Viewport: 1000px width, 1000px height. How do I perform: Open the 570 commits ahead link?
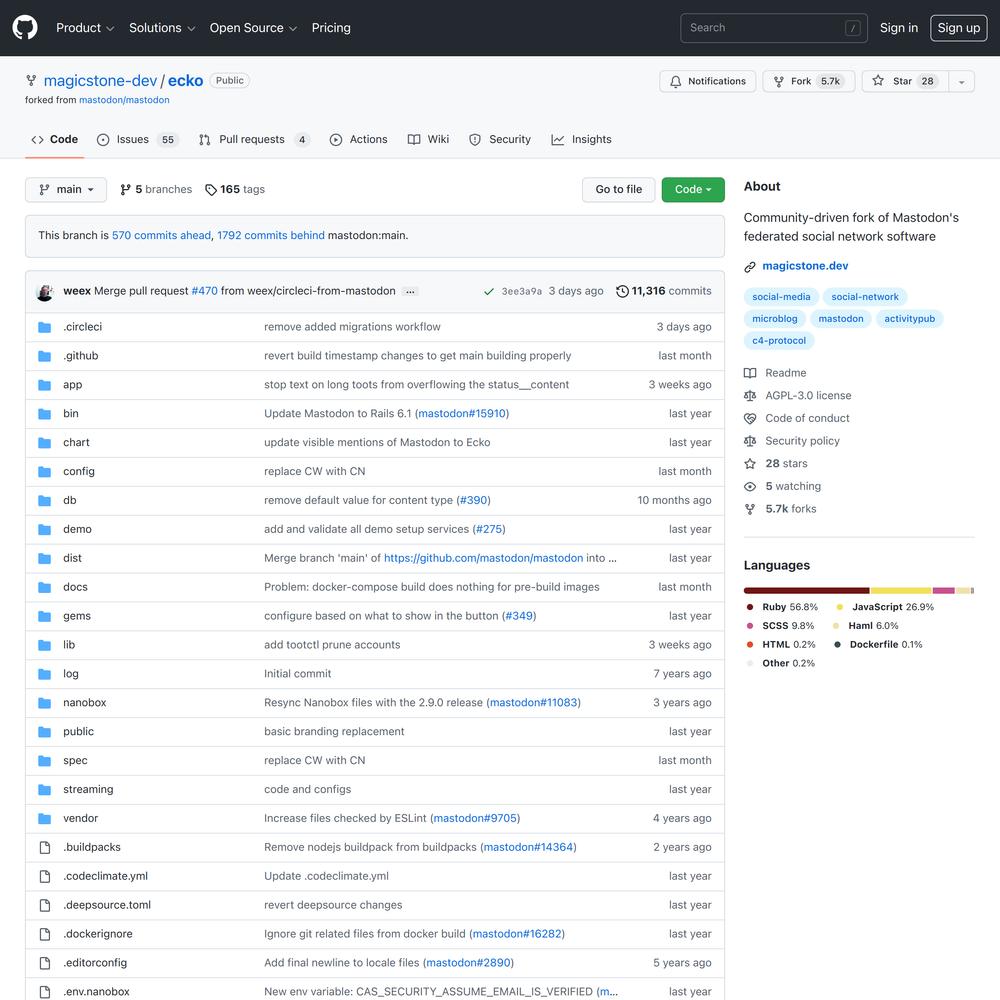pos(161,235)
